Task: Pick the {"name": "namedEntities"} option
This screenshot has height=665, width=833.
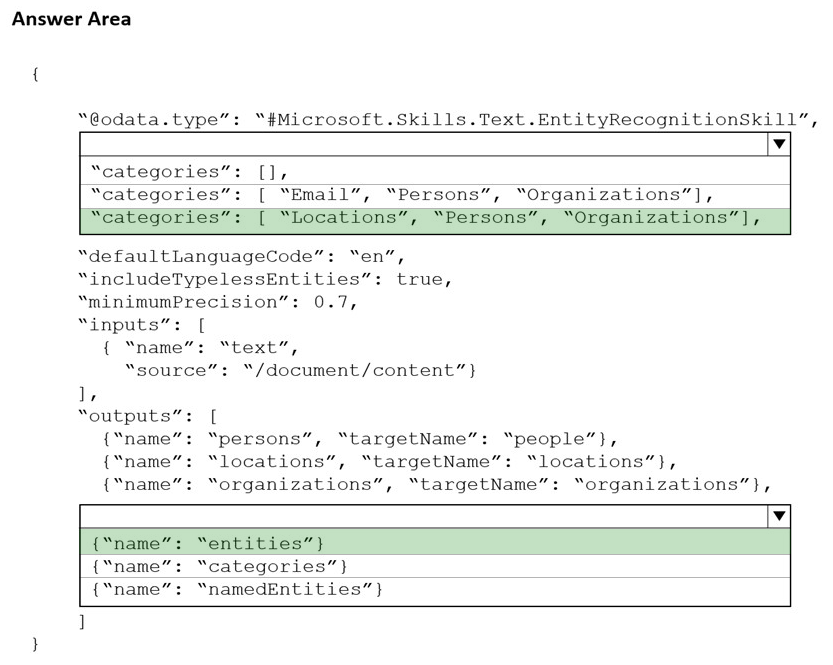Action: 237,589
